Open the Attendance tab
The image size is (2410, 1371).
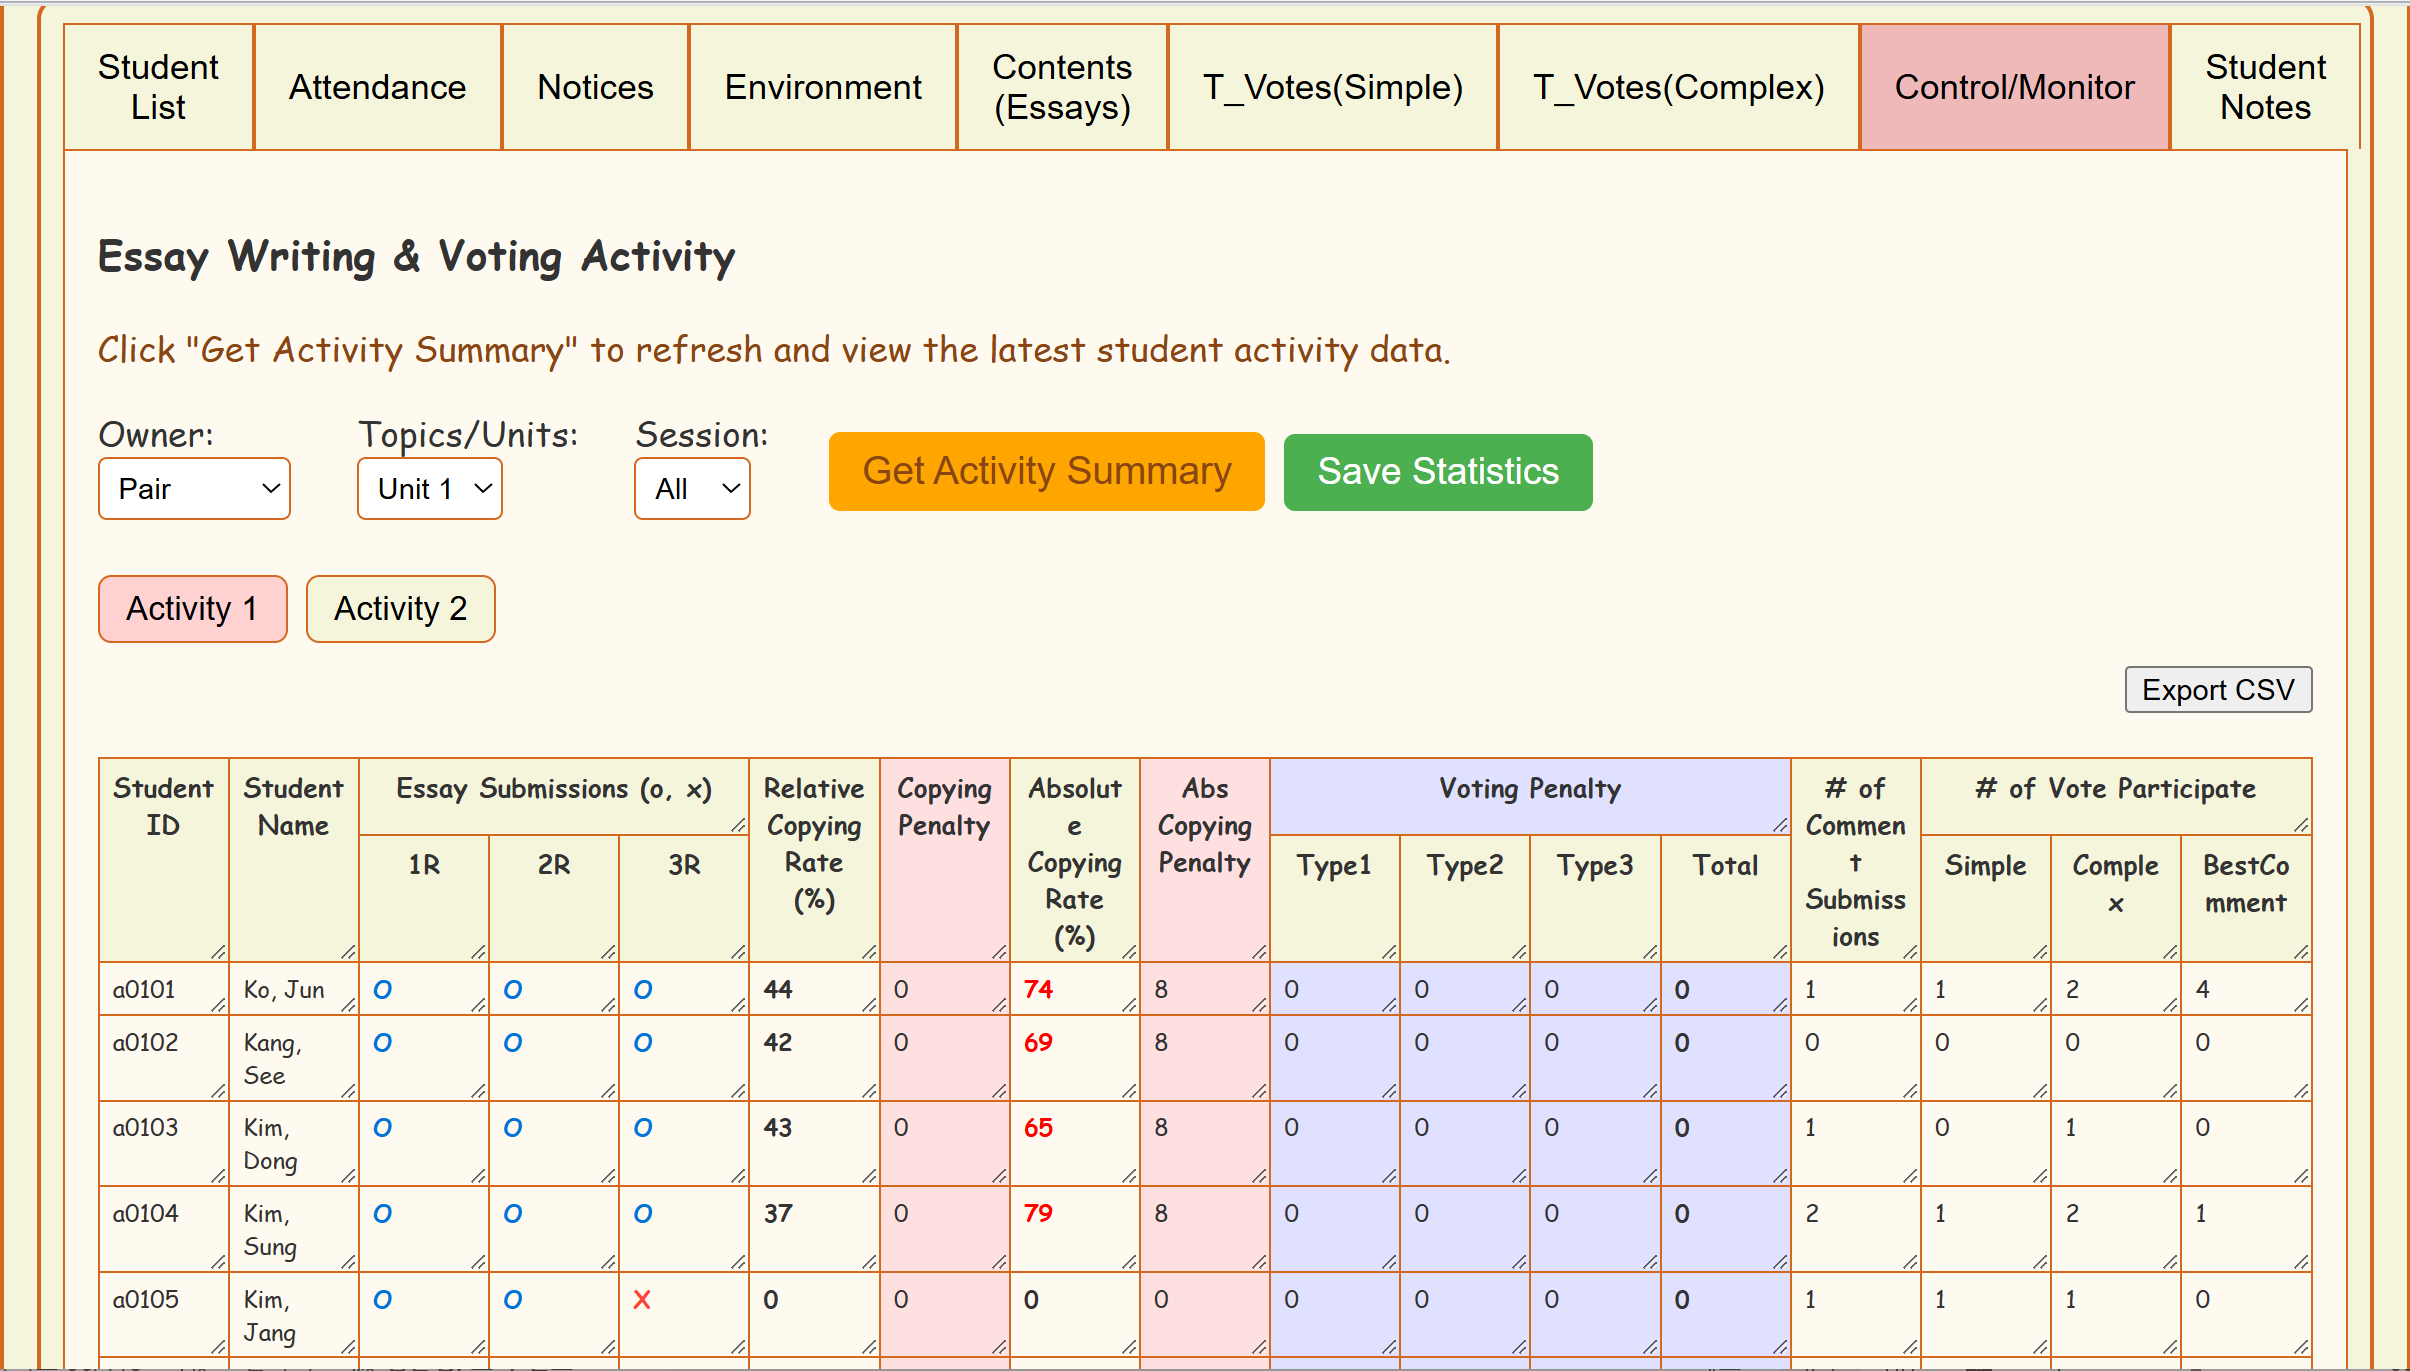point(377,88)
